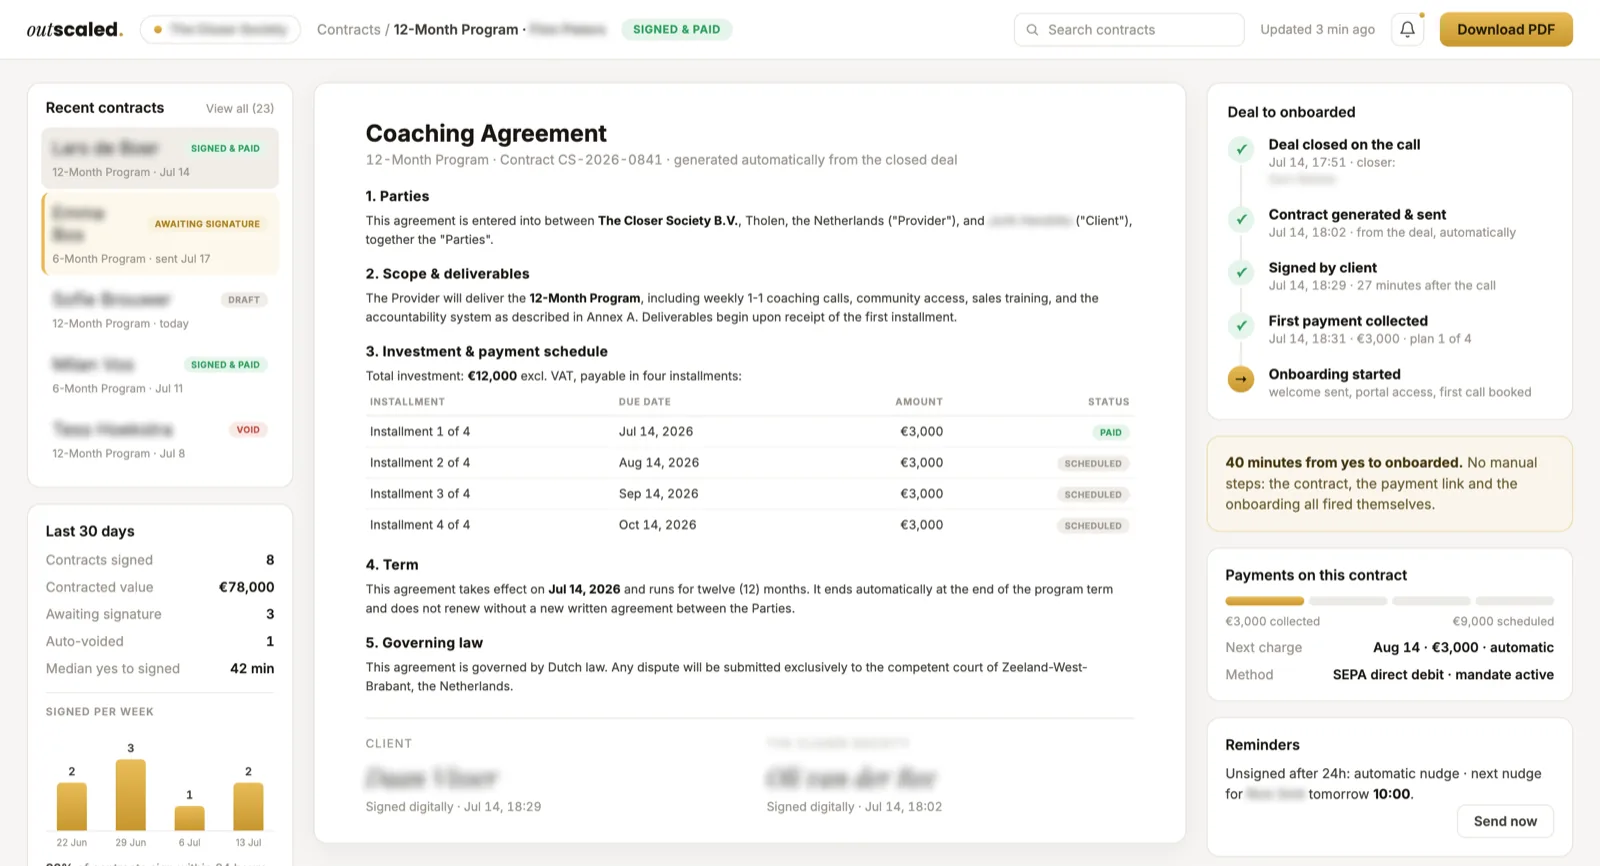The height and width of the screenshot is (866, 1600).
Task: Click the Onboarding started arrow icon
Action: pos(1241,379)
